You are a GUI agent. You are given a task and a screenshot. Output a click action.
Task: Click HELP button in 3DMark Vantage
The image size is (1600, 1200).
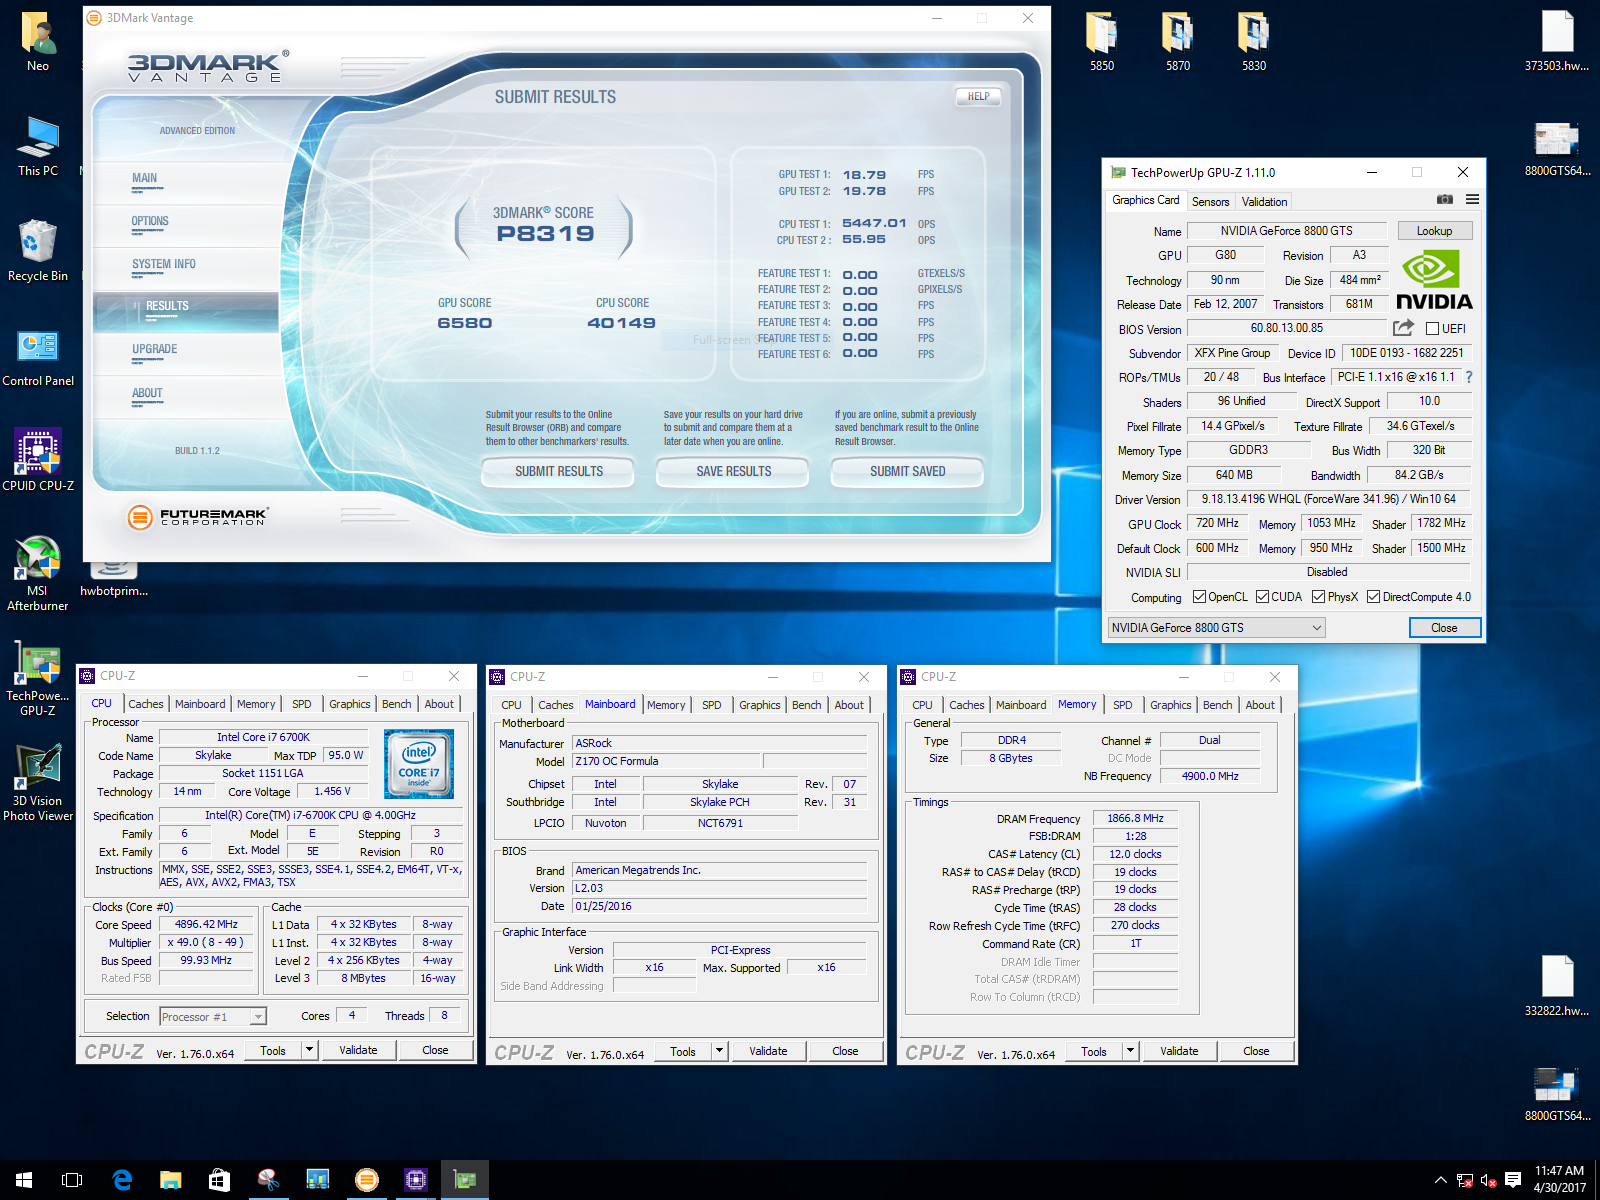point(978,97)
